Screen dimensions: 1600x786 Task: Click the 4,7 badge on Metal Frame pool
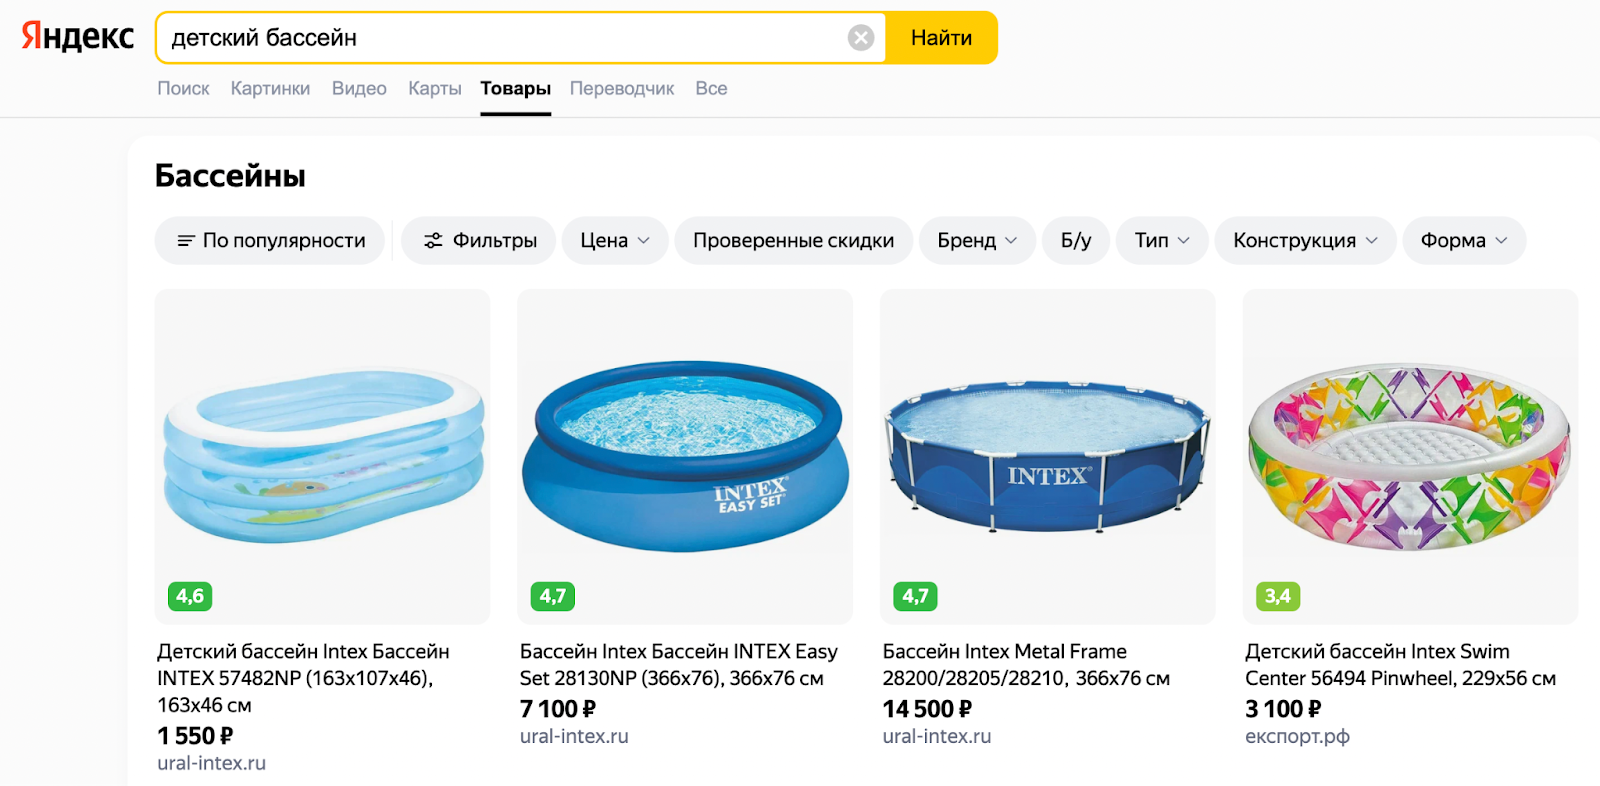(915, 596)
